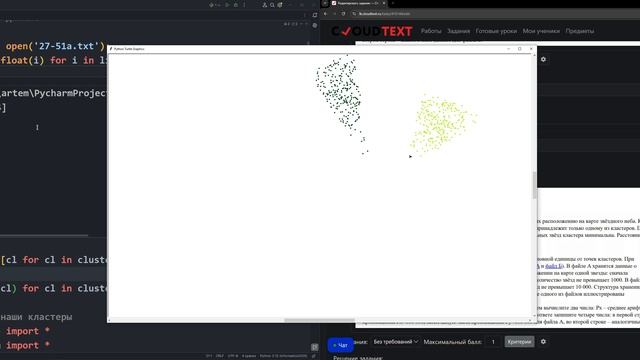Open the gear icon beside the turtle window
The height and width of the screenshot is (360, 640).
click(543, 59)
